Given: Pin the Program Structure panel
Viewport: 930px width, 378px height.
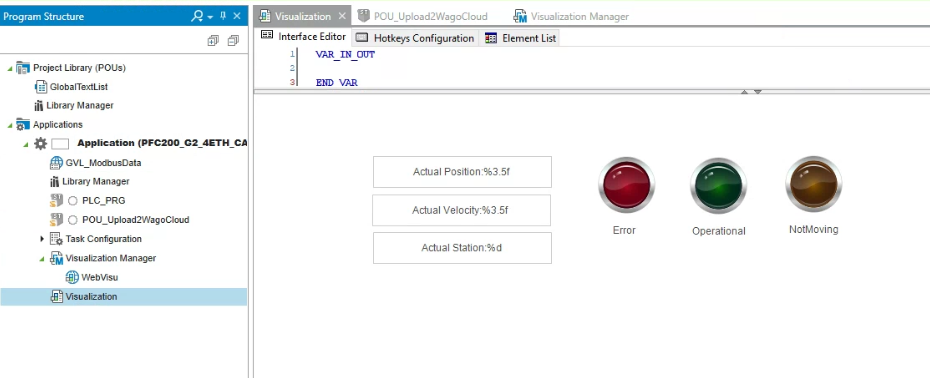Looking at the screenshot, I should pos(223,16).
